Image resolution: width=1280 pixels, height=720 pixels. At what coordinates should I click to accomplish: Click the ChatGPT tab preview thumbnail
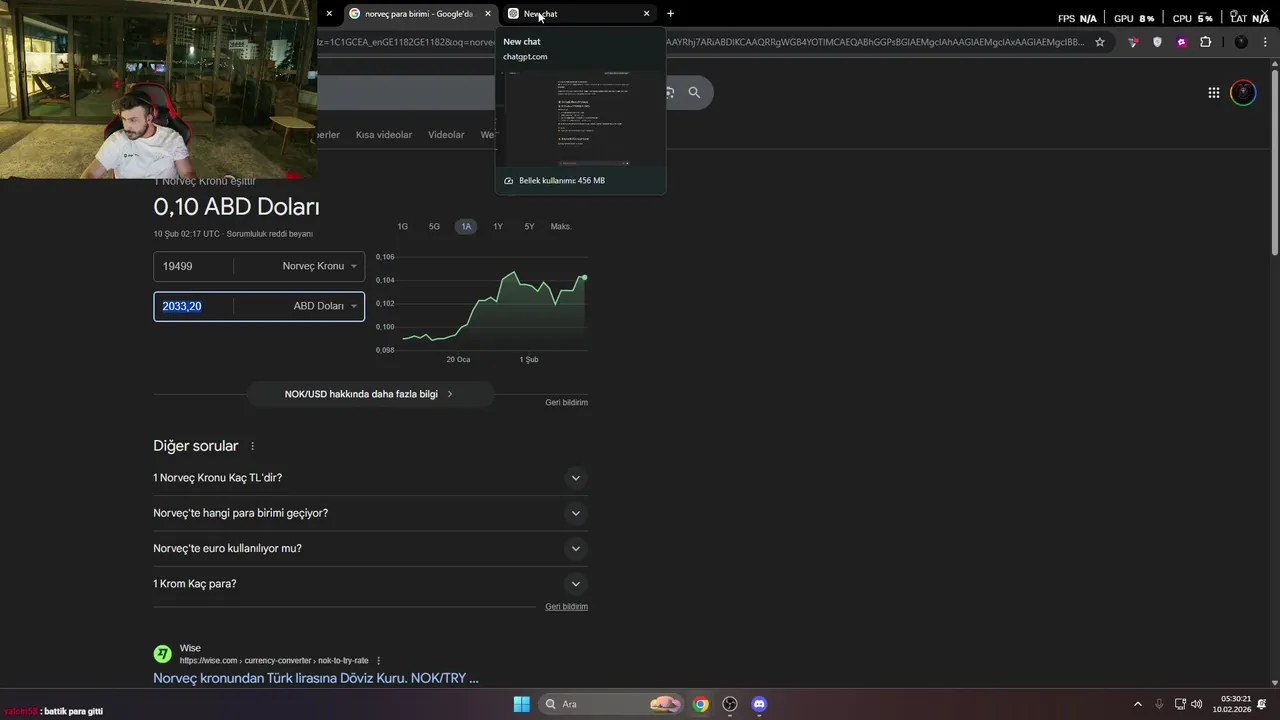pyautogui.click(x=581, y=118)
